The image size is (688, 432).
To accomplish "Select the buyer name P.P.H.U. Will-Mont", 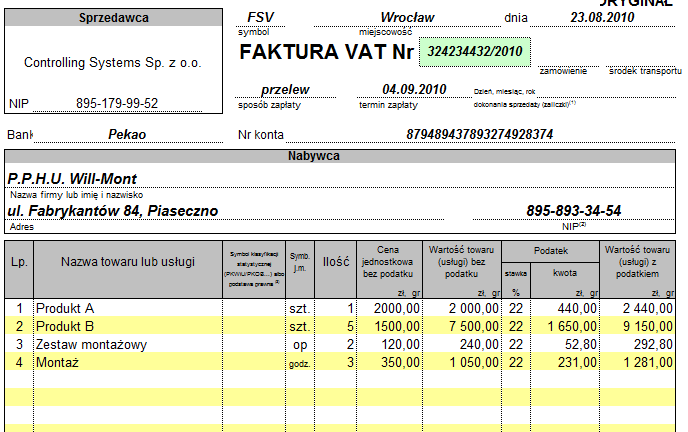I will (x=72, y=179).
